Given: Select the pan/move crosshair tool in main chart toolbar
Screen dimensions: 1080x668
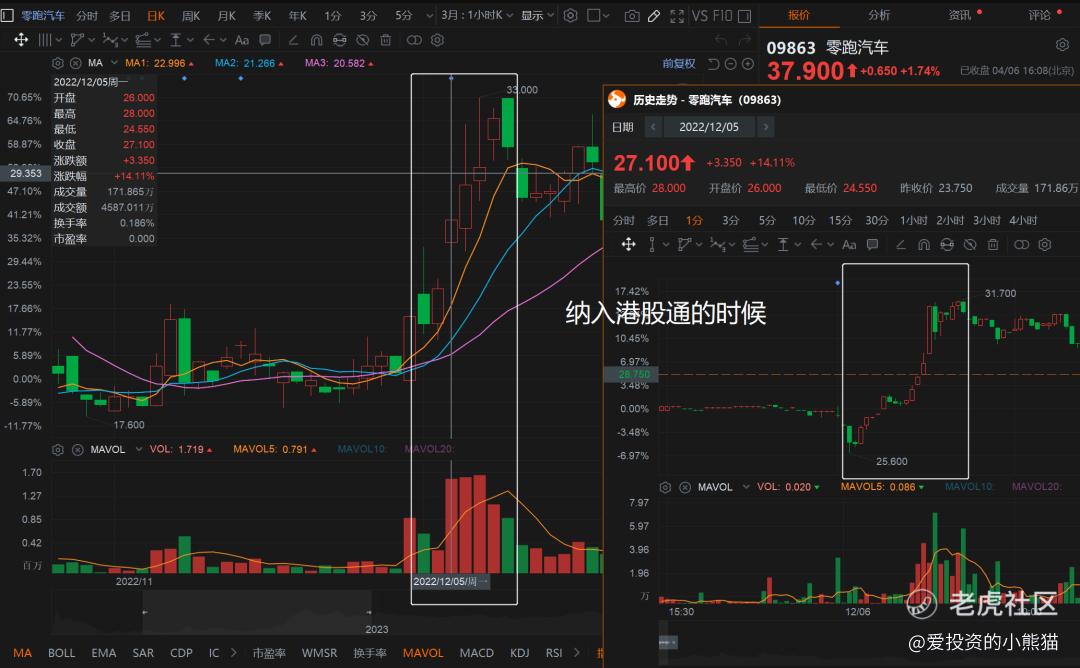Looking at the screenshot, I should coord(21,40).
